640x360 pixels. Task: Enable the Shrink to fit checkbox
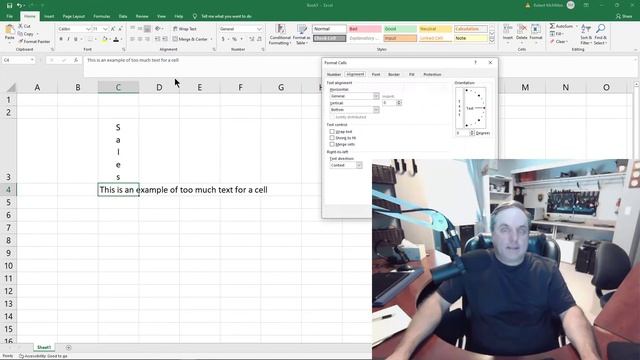point(332,138)
